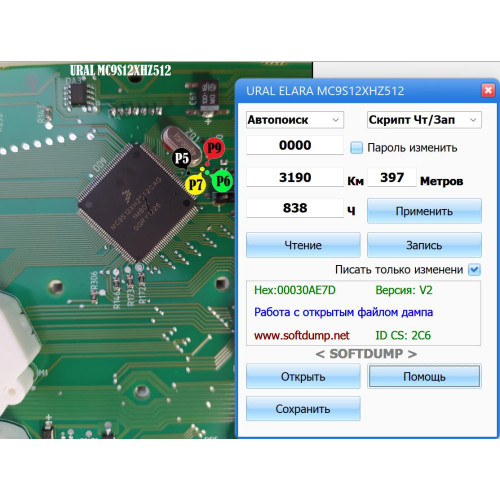This screenshot has height=500, width=500.
Task: Click the yellow P7 pin marker
Action: point(195,184)
